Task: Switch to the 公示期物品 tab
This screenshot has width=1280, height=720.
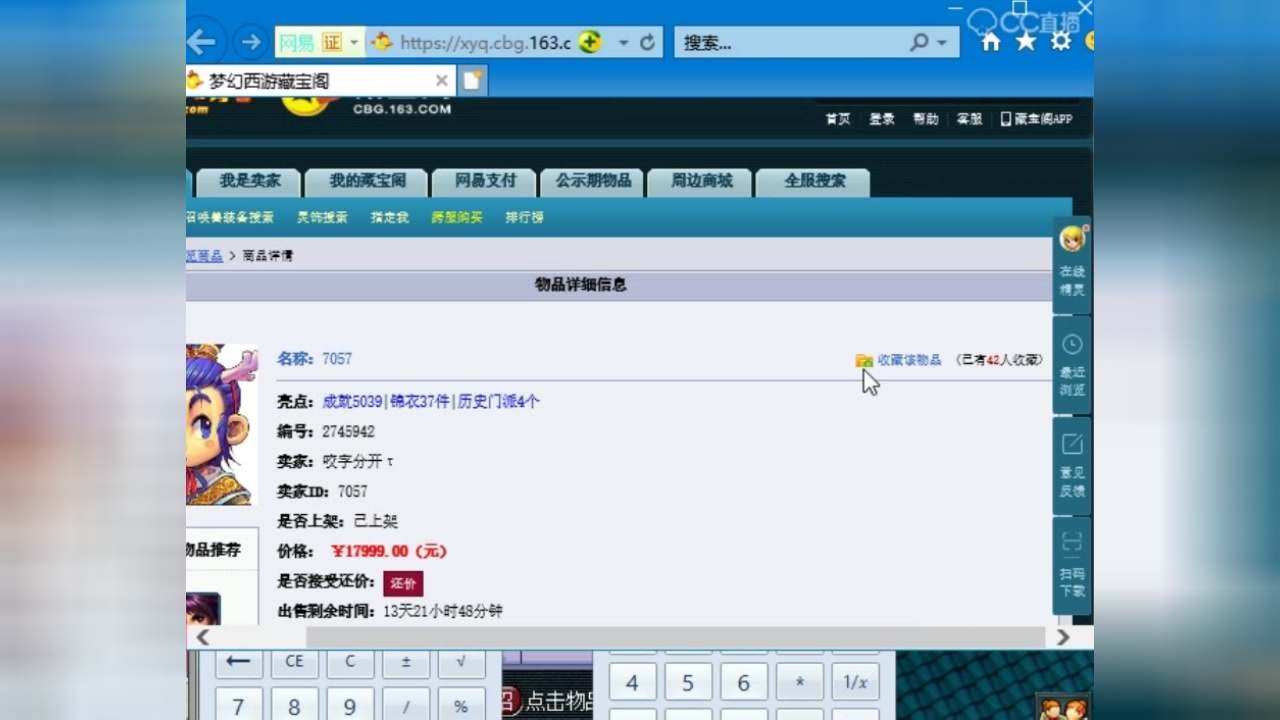Action: click(593, 182)
